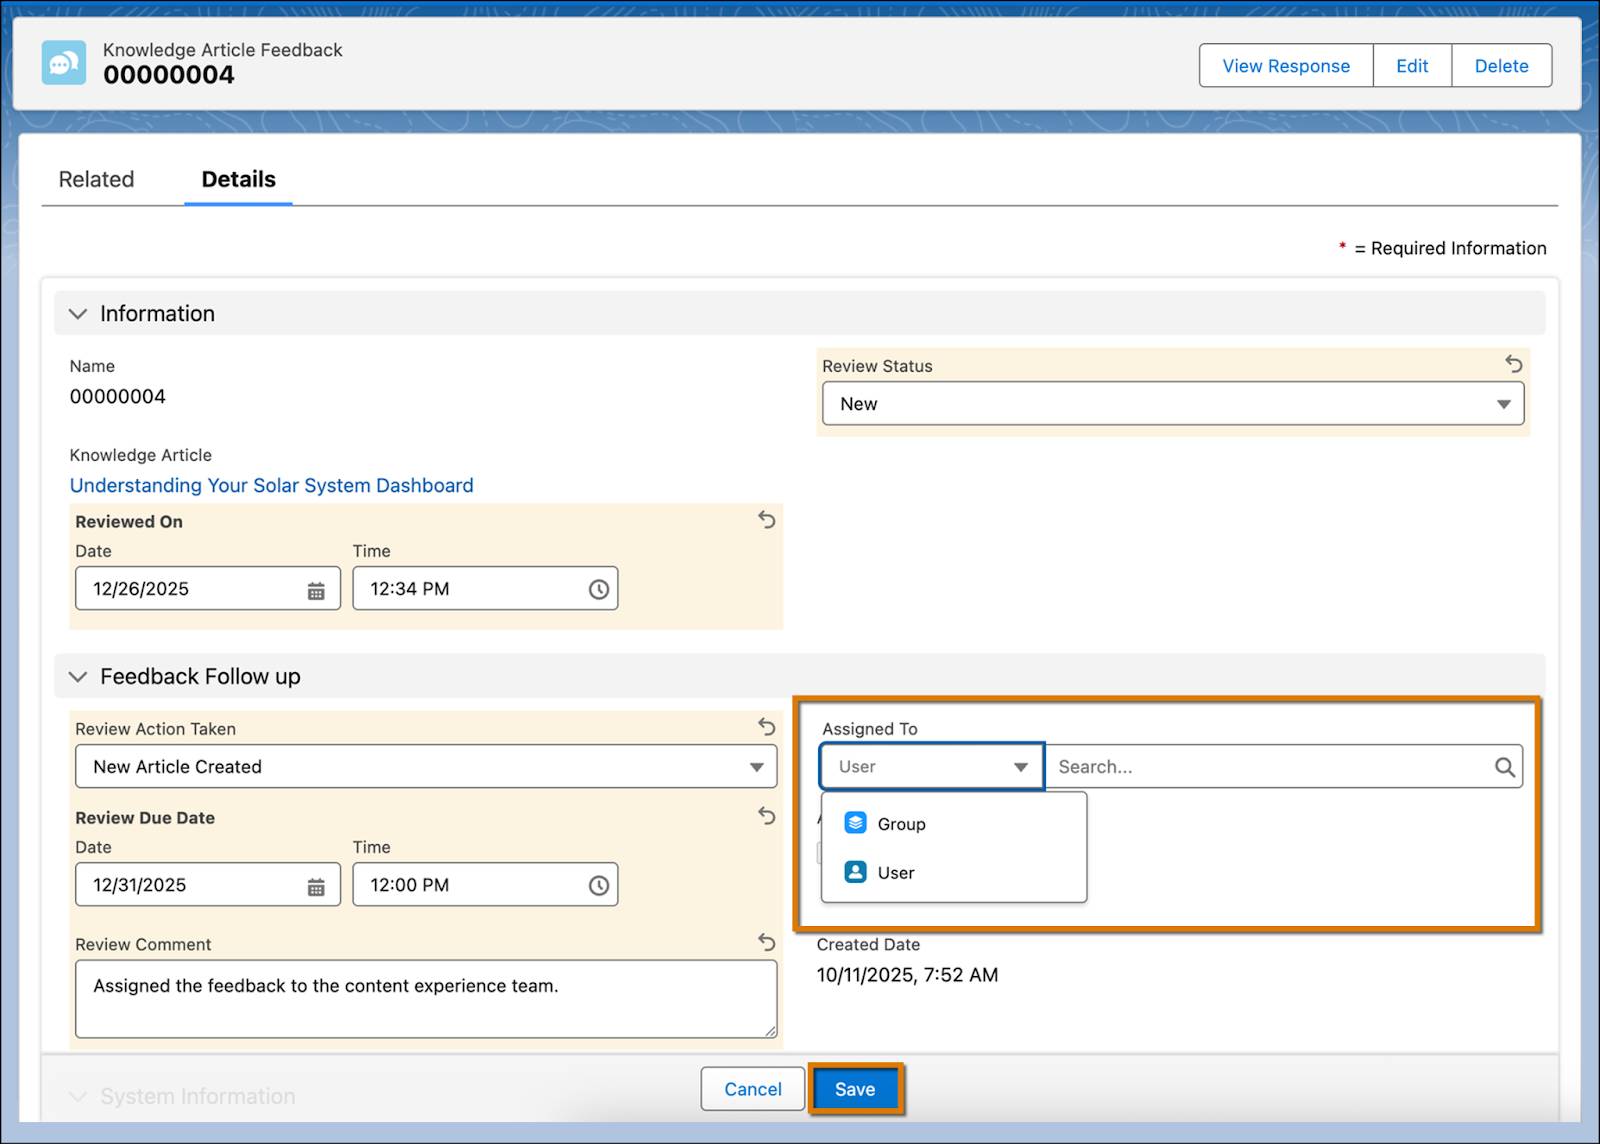Image resolution: width=1600 pixels, height=1144 pixels.
Task: Click the Review Due Date date field
Action: click(208, 885)
